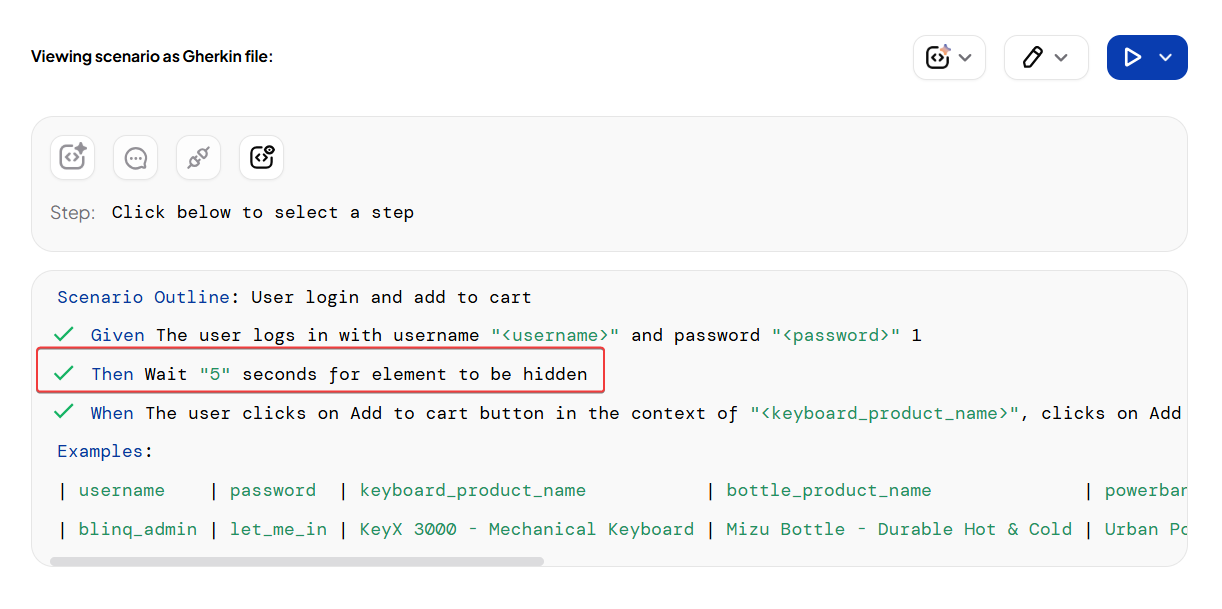Click the Scenario Outline title line

294,297
